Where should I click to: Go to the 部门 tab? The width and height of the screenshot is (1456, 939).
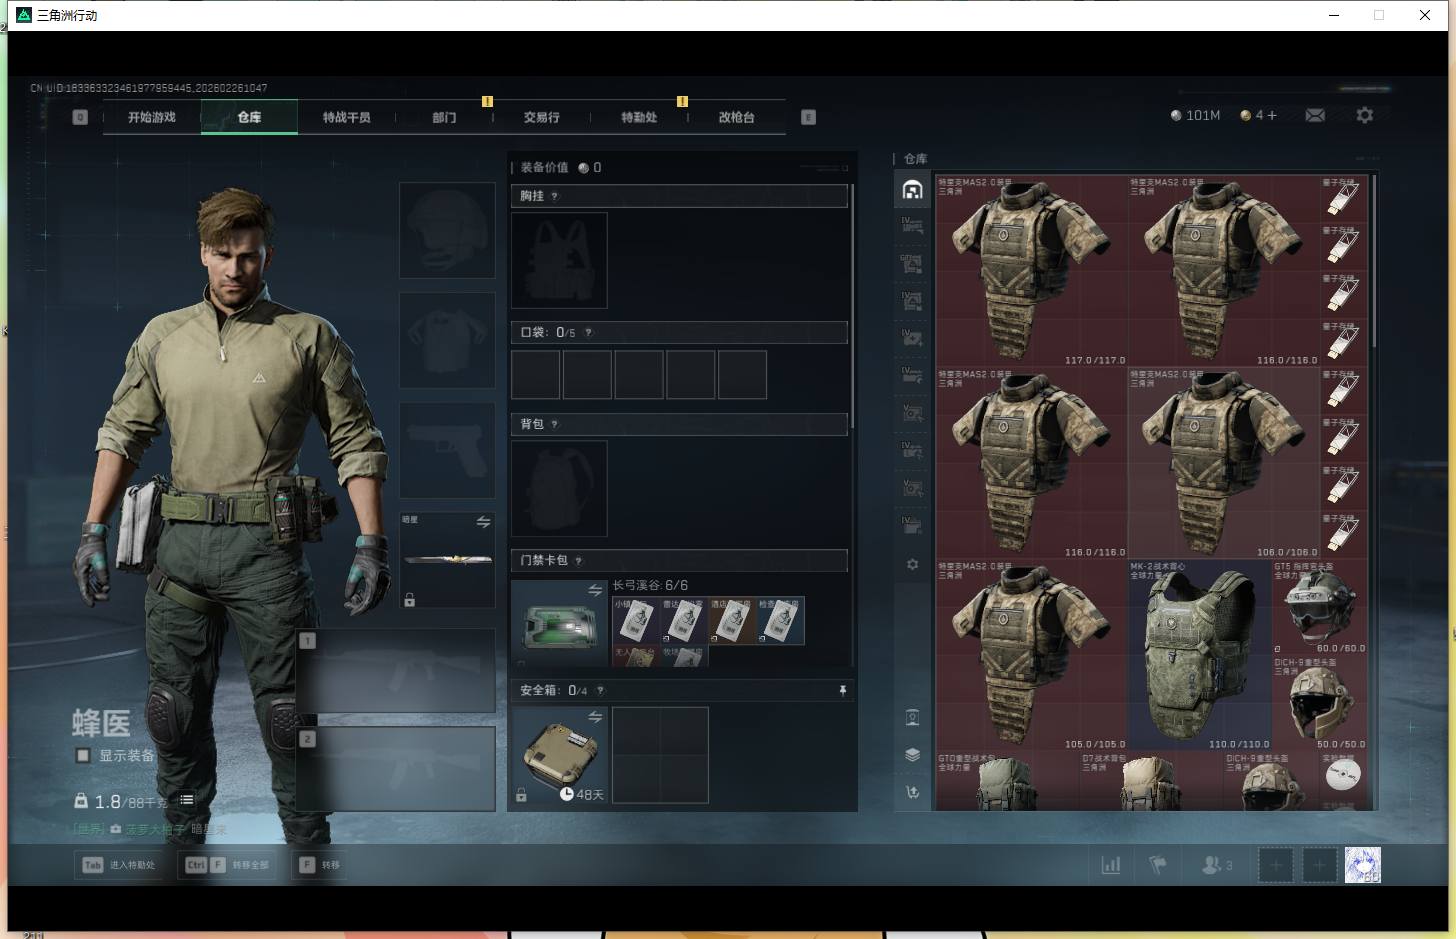(444, 117)
